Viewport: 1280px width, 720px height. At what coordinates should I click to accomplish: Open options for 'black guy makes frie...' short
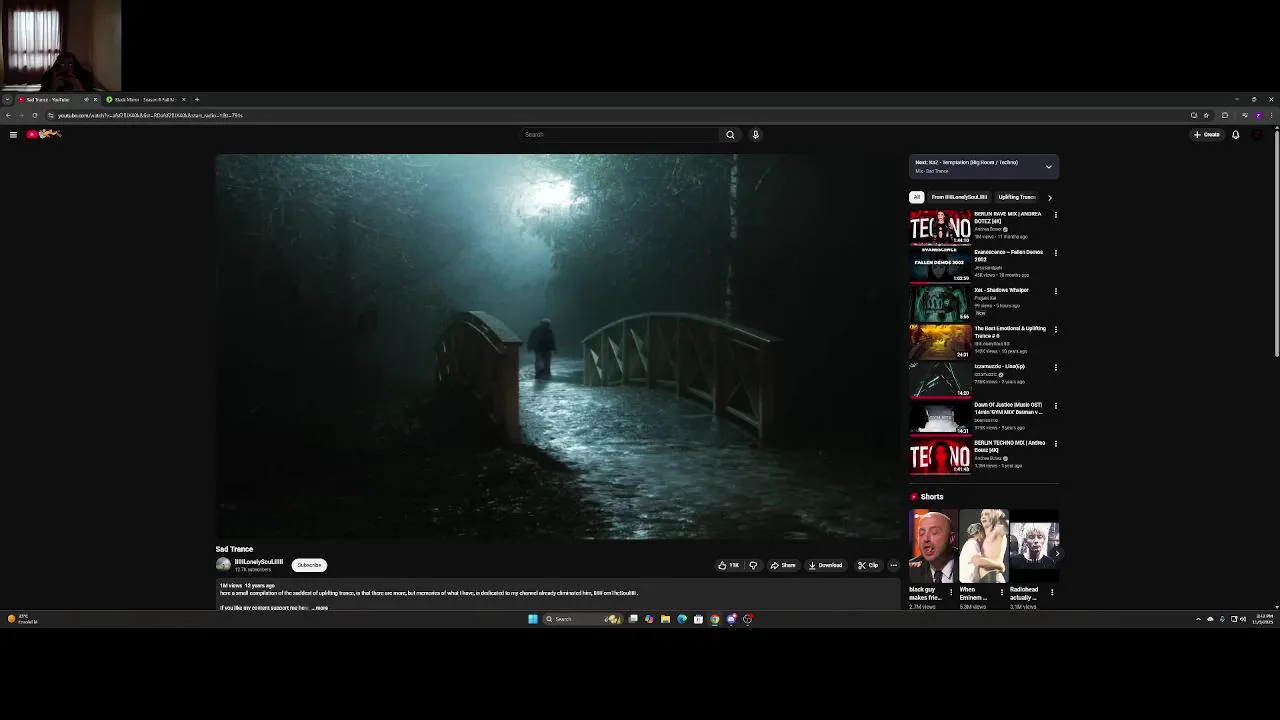pos(951,592)
